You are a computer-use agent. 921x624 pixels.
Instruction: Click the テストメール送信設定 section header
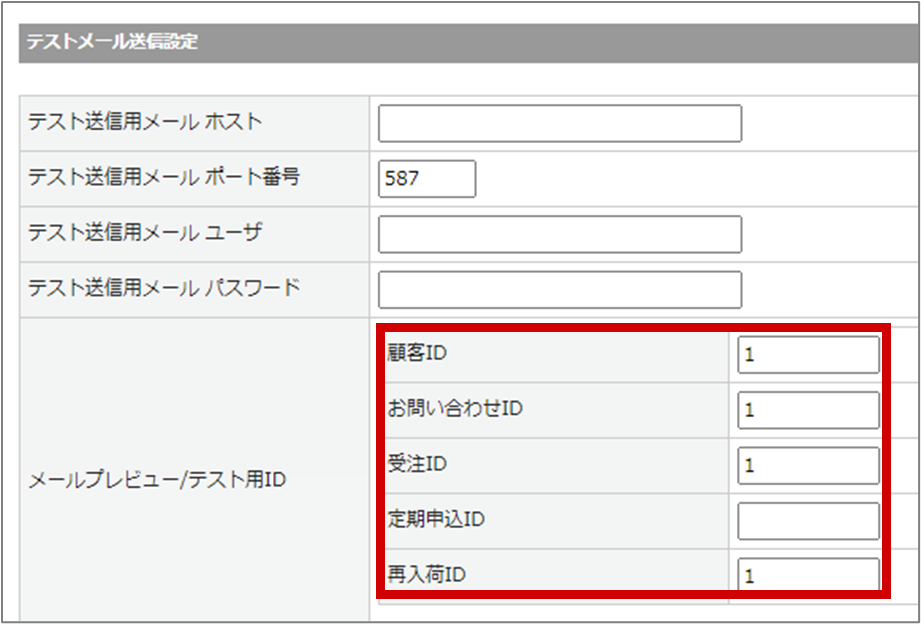pos(112,42)
